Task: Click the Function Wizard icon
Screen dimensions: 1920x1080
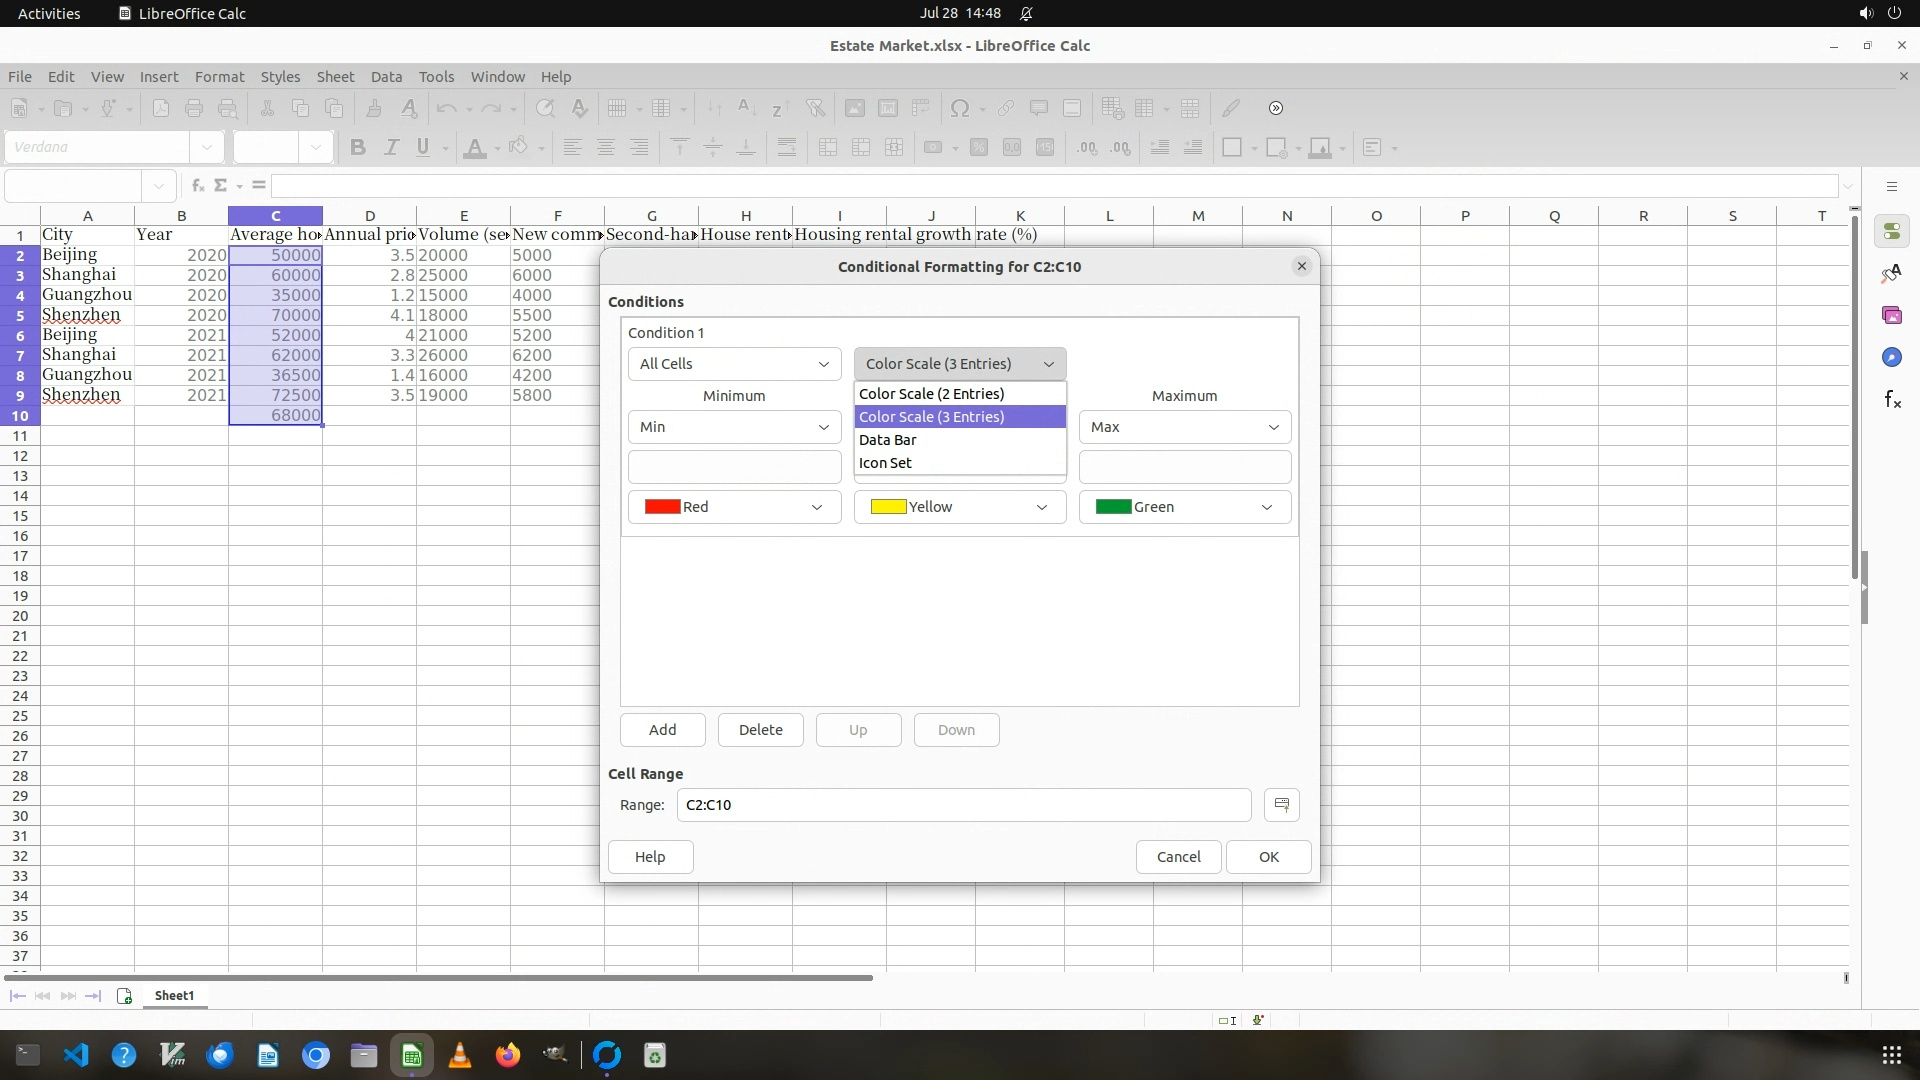Action: [198, 185]
